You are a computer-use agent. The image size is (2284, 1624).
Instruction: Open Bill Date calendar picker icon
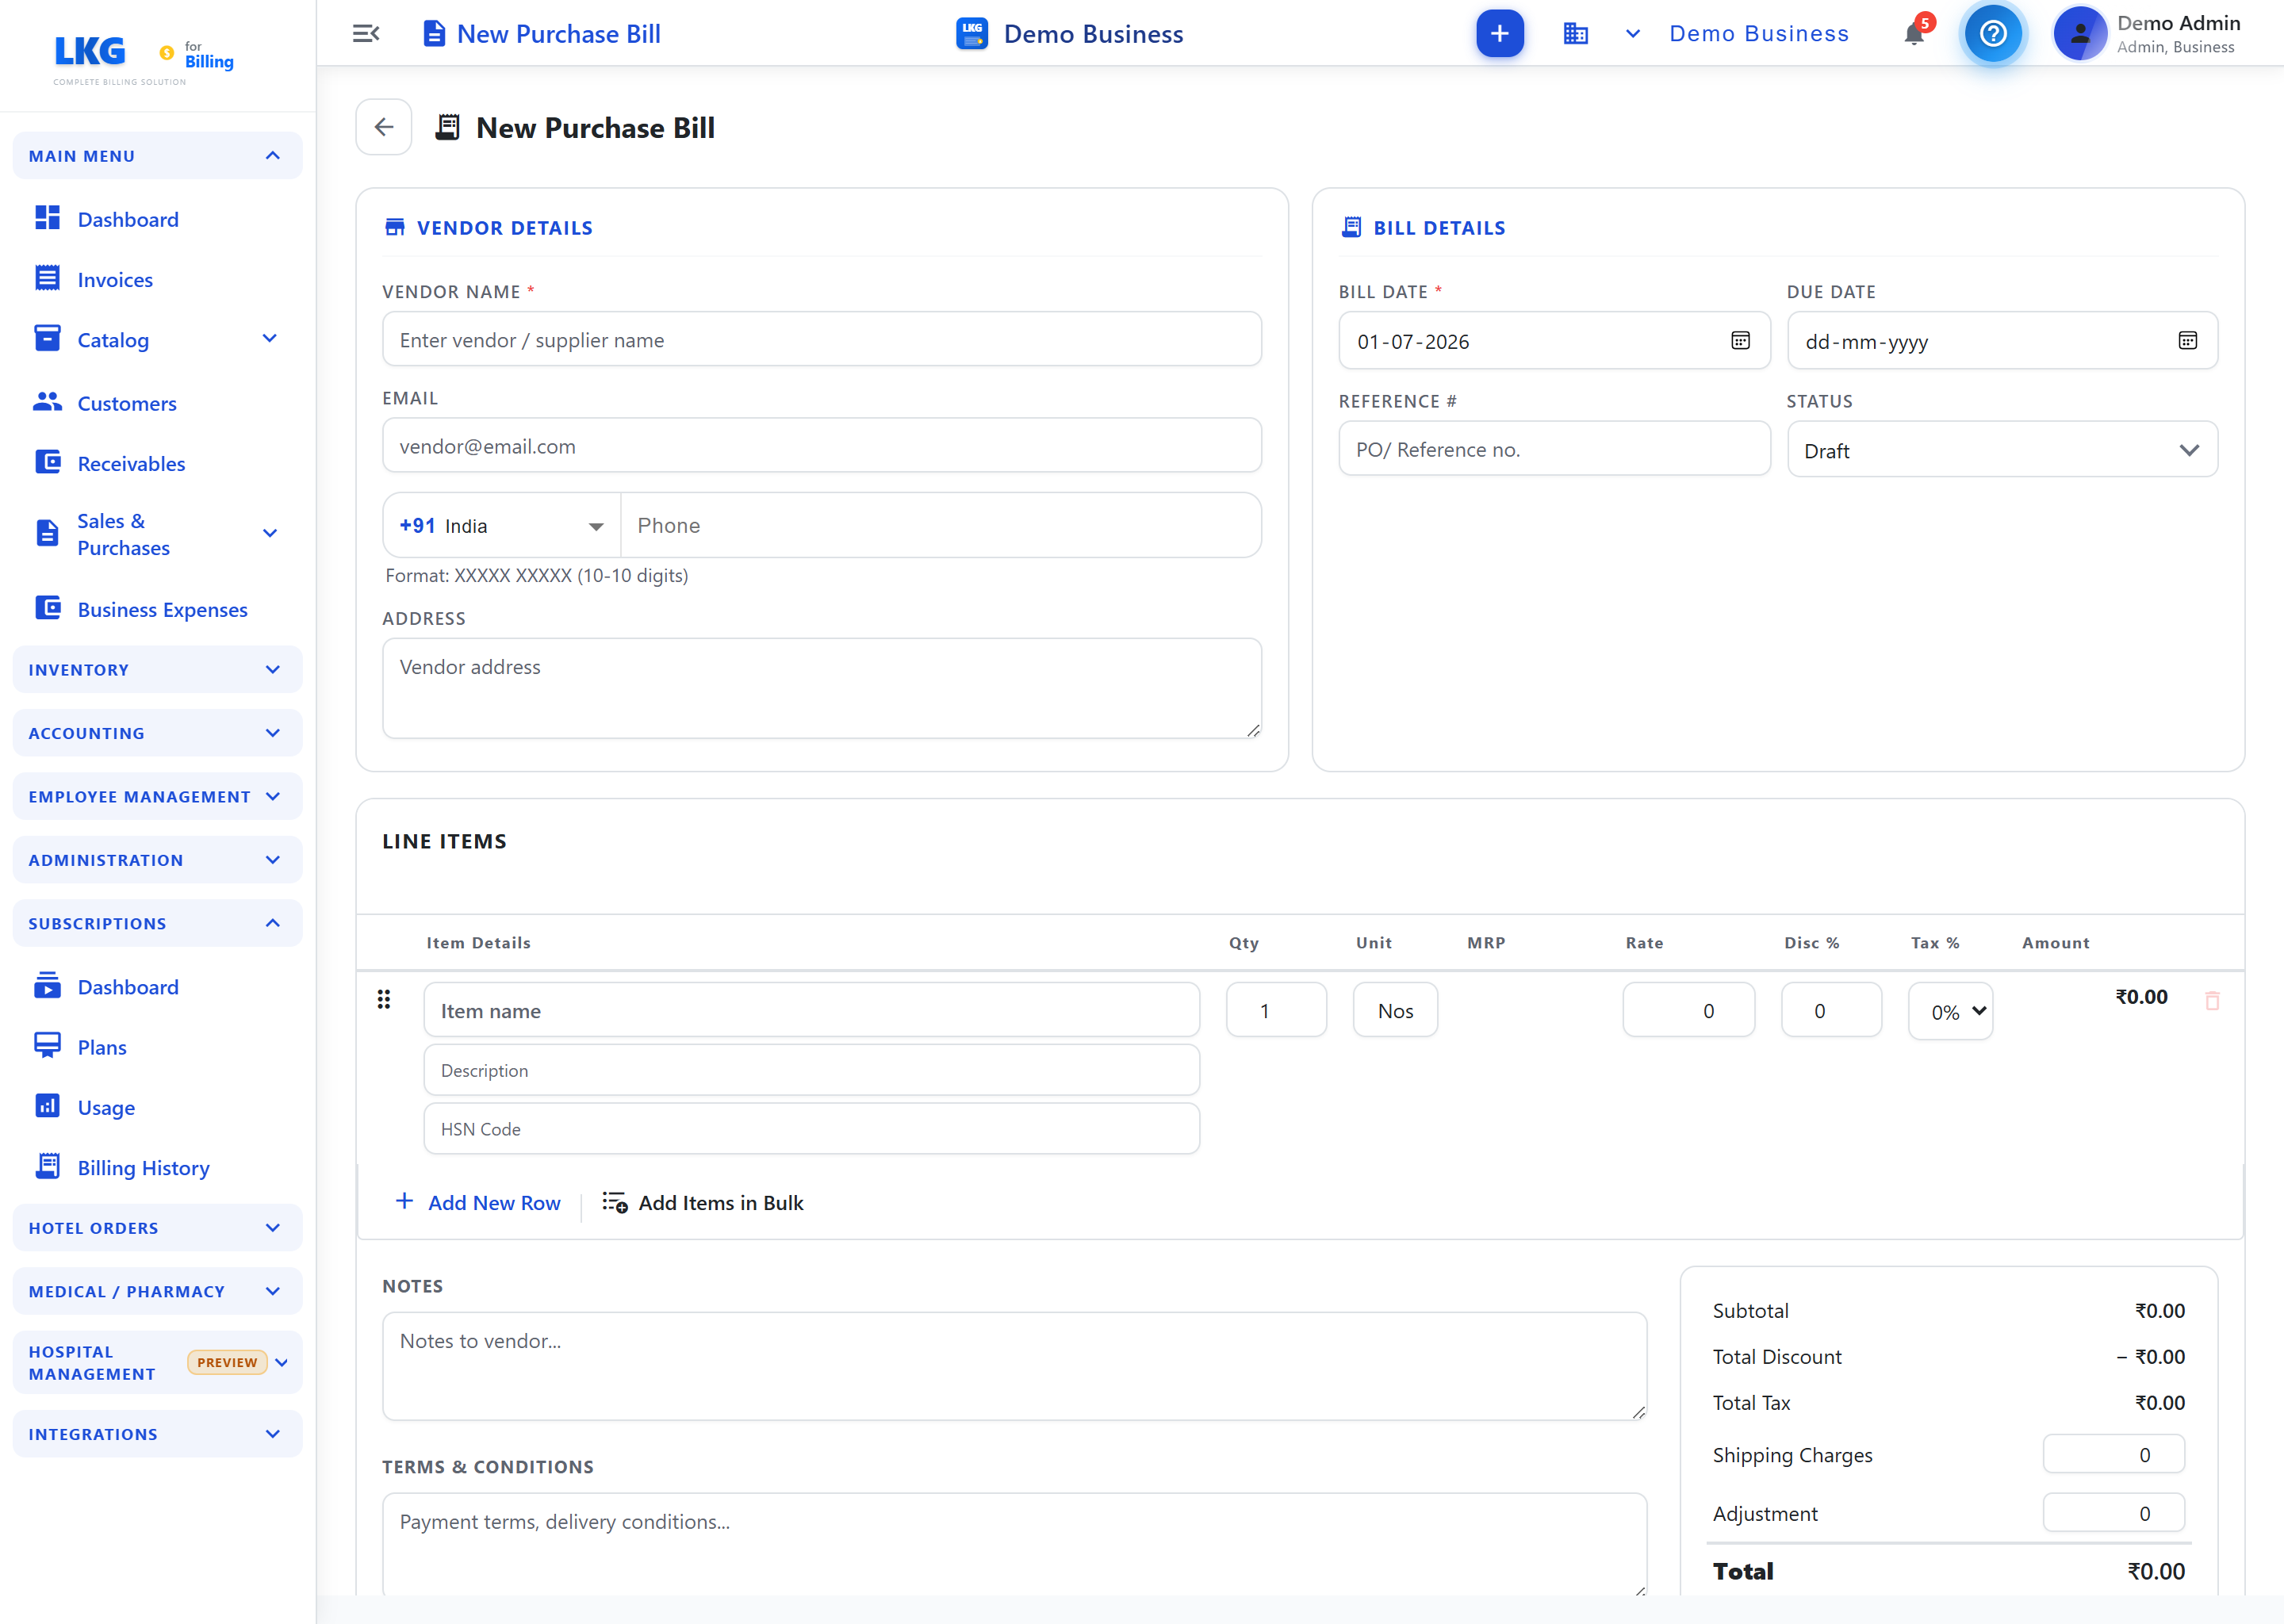pyautogui.click(x=1740, y=341)
